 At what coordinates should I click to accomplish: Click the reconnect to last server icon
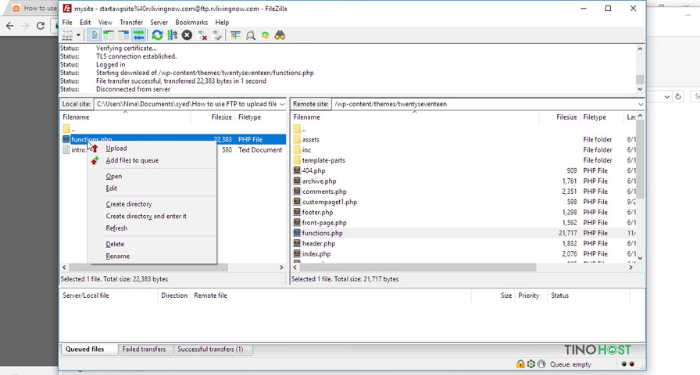[217, 35]
